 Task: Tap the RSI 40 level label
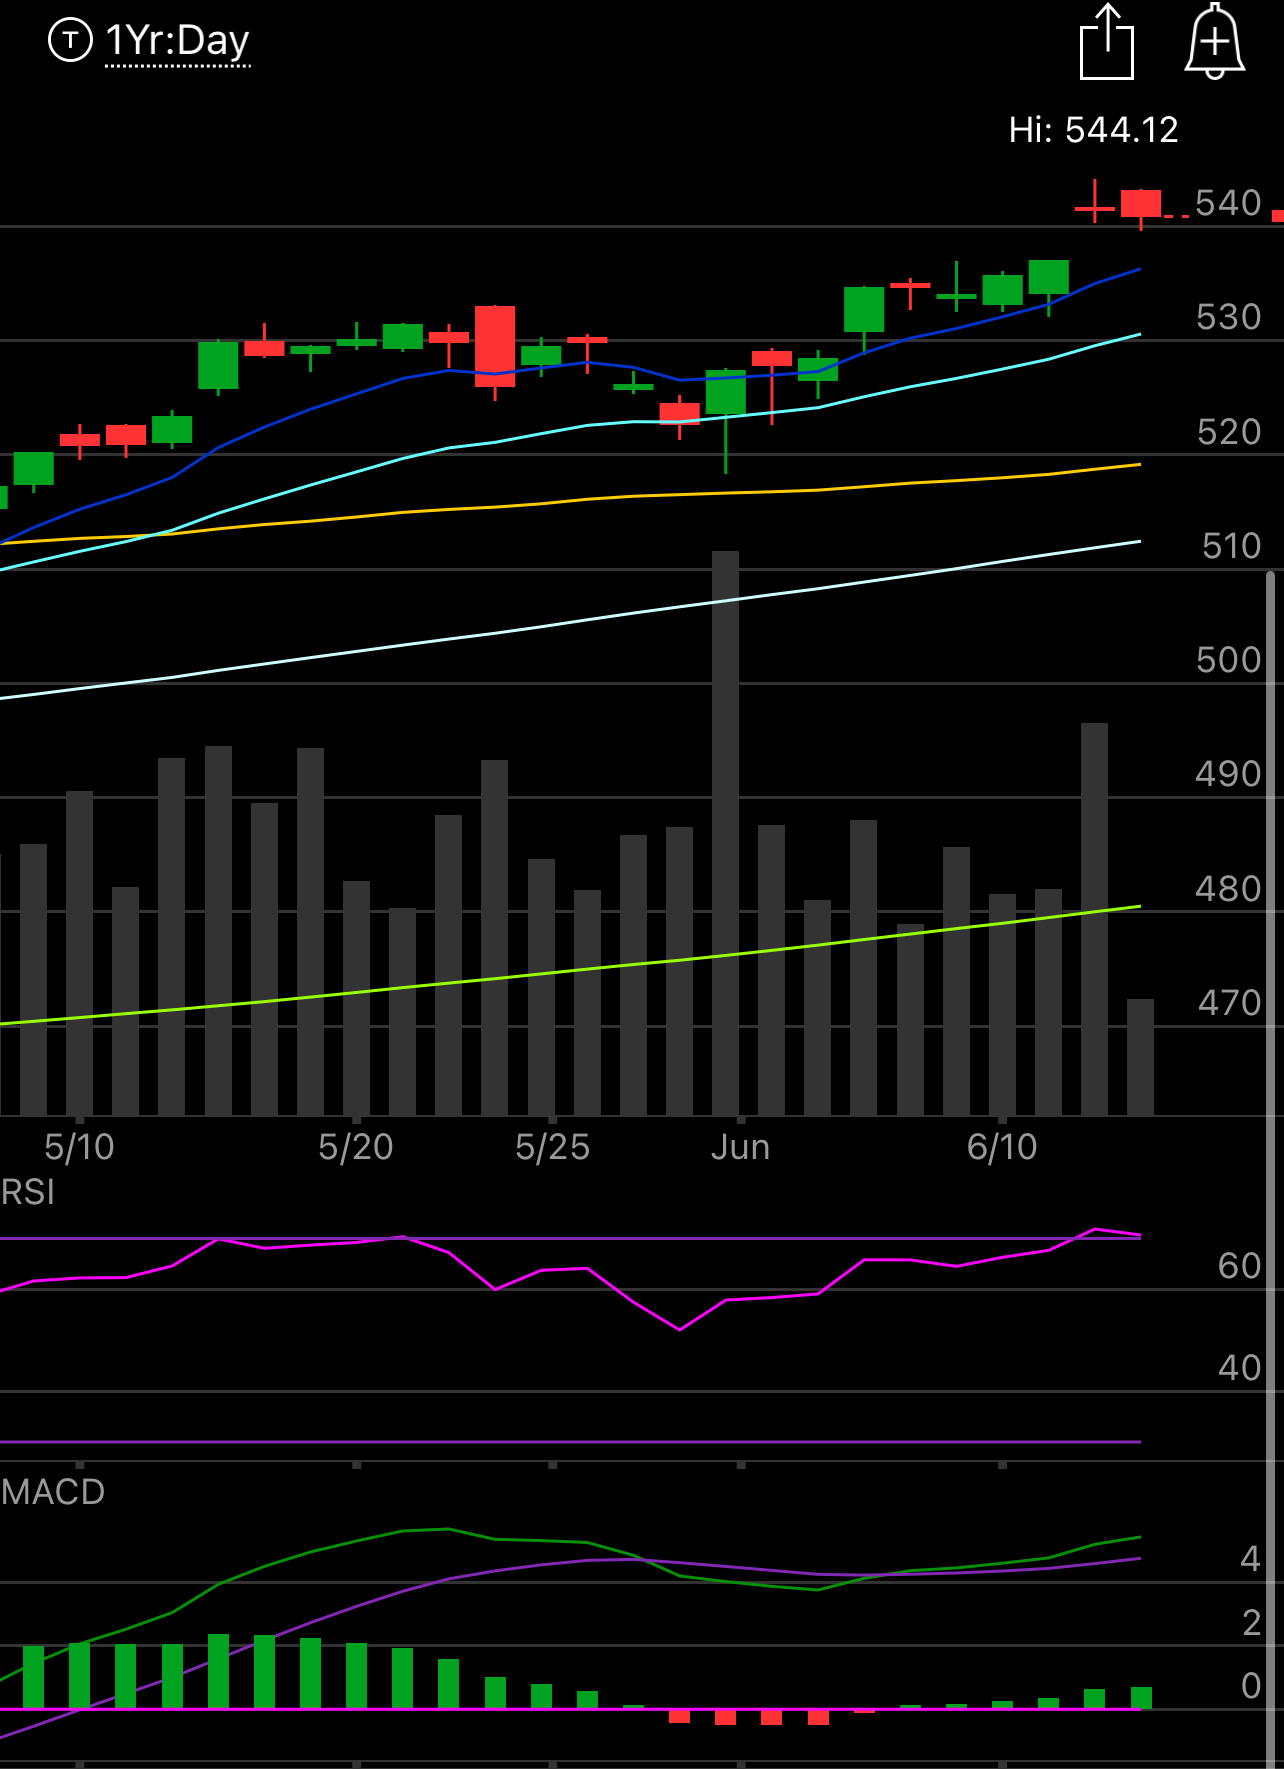tap(1240, 1368)
